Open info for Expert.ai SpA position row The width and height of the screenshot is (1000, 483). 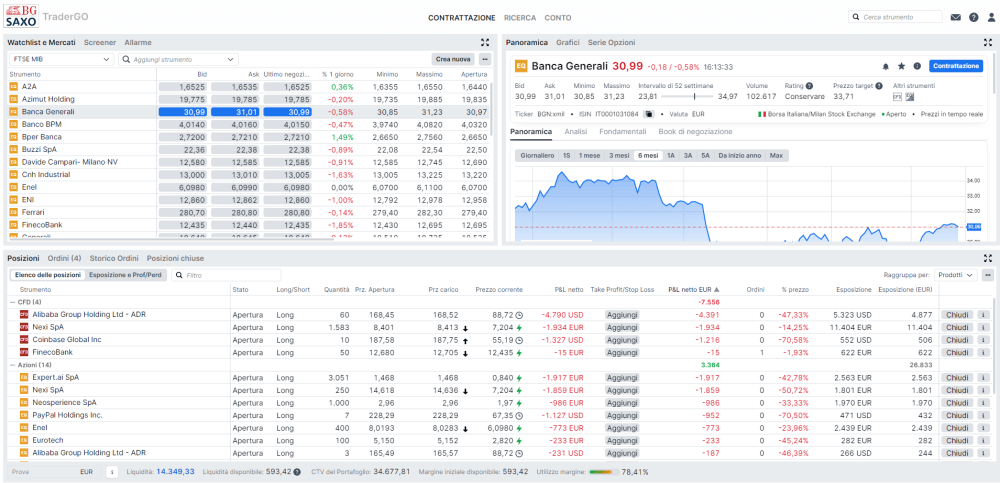pos(984,377)
